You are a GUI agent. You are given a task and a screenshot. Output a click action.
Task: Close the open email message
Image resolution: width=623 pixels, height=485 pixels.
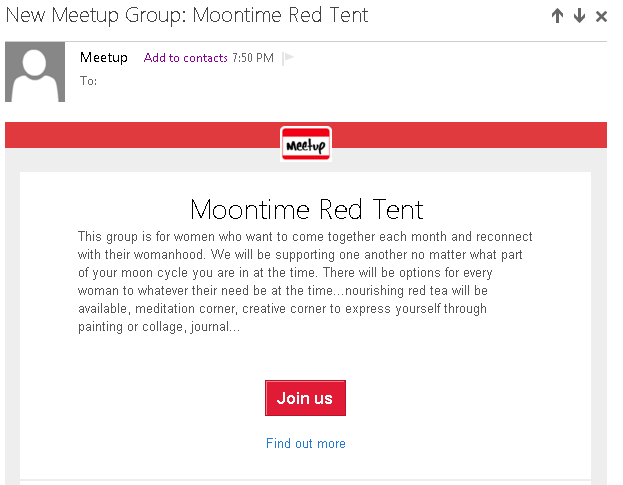(601, 16)
